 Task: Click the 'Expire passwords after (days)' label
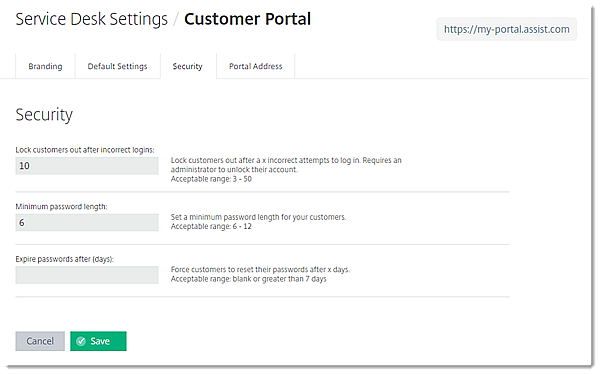pos(65,259)
